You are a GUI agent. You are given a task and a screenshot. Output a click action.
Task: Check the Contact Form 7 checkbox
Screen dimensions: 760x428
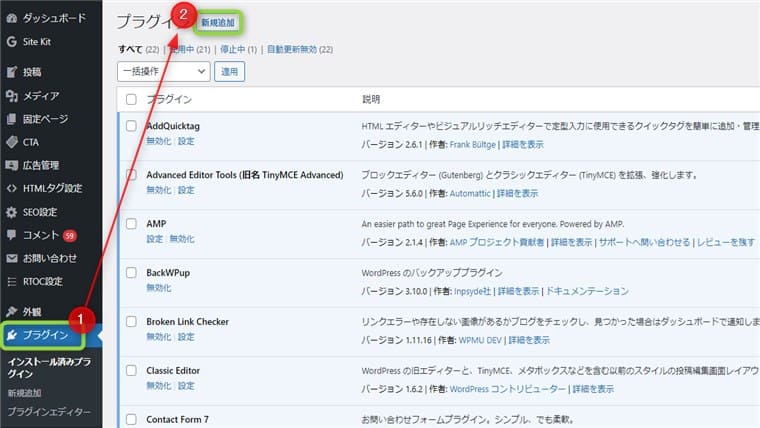(x=131, y=419)
